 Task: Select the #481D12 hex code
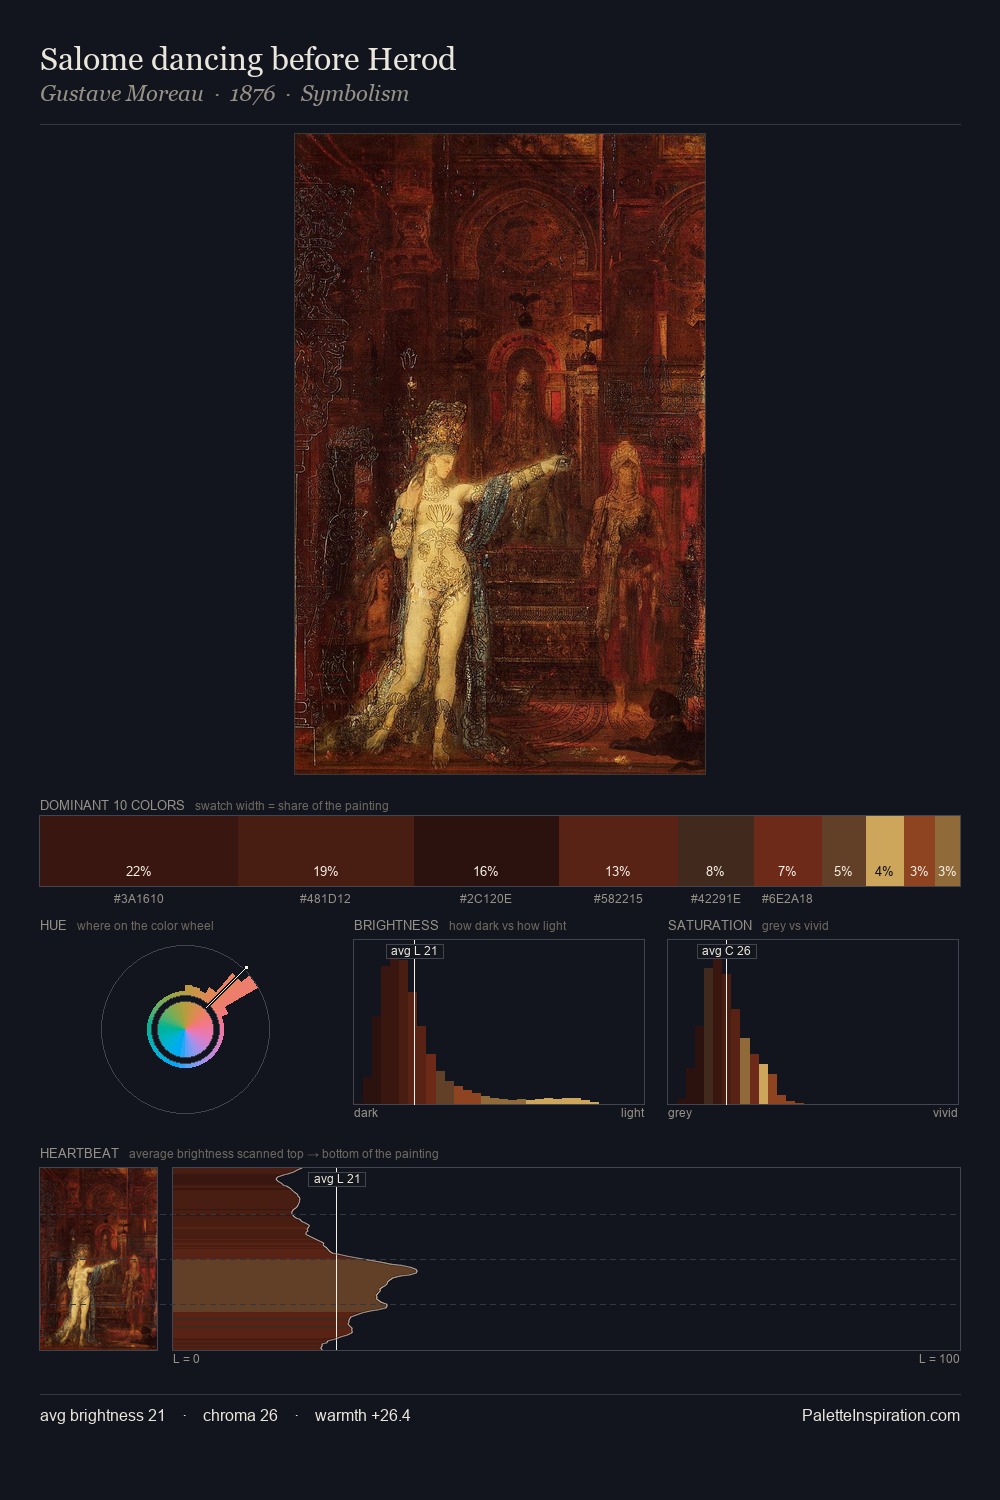point(326,899)
